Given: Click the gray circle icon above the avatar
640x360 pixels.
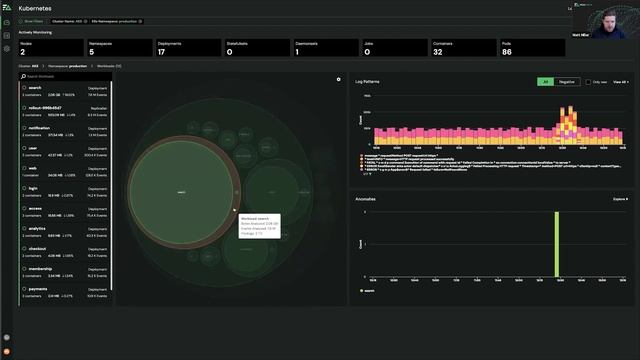Looking at the screenshot, I should point(7,337).
